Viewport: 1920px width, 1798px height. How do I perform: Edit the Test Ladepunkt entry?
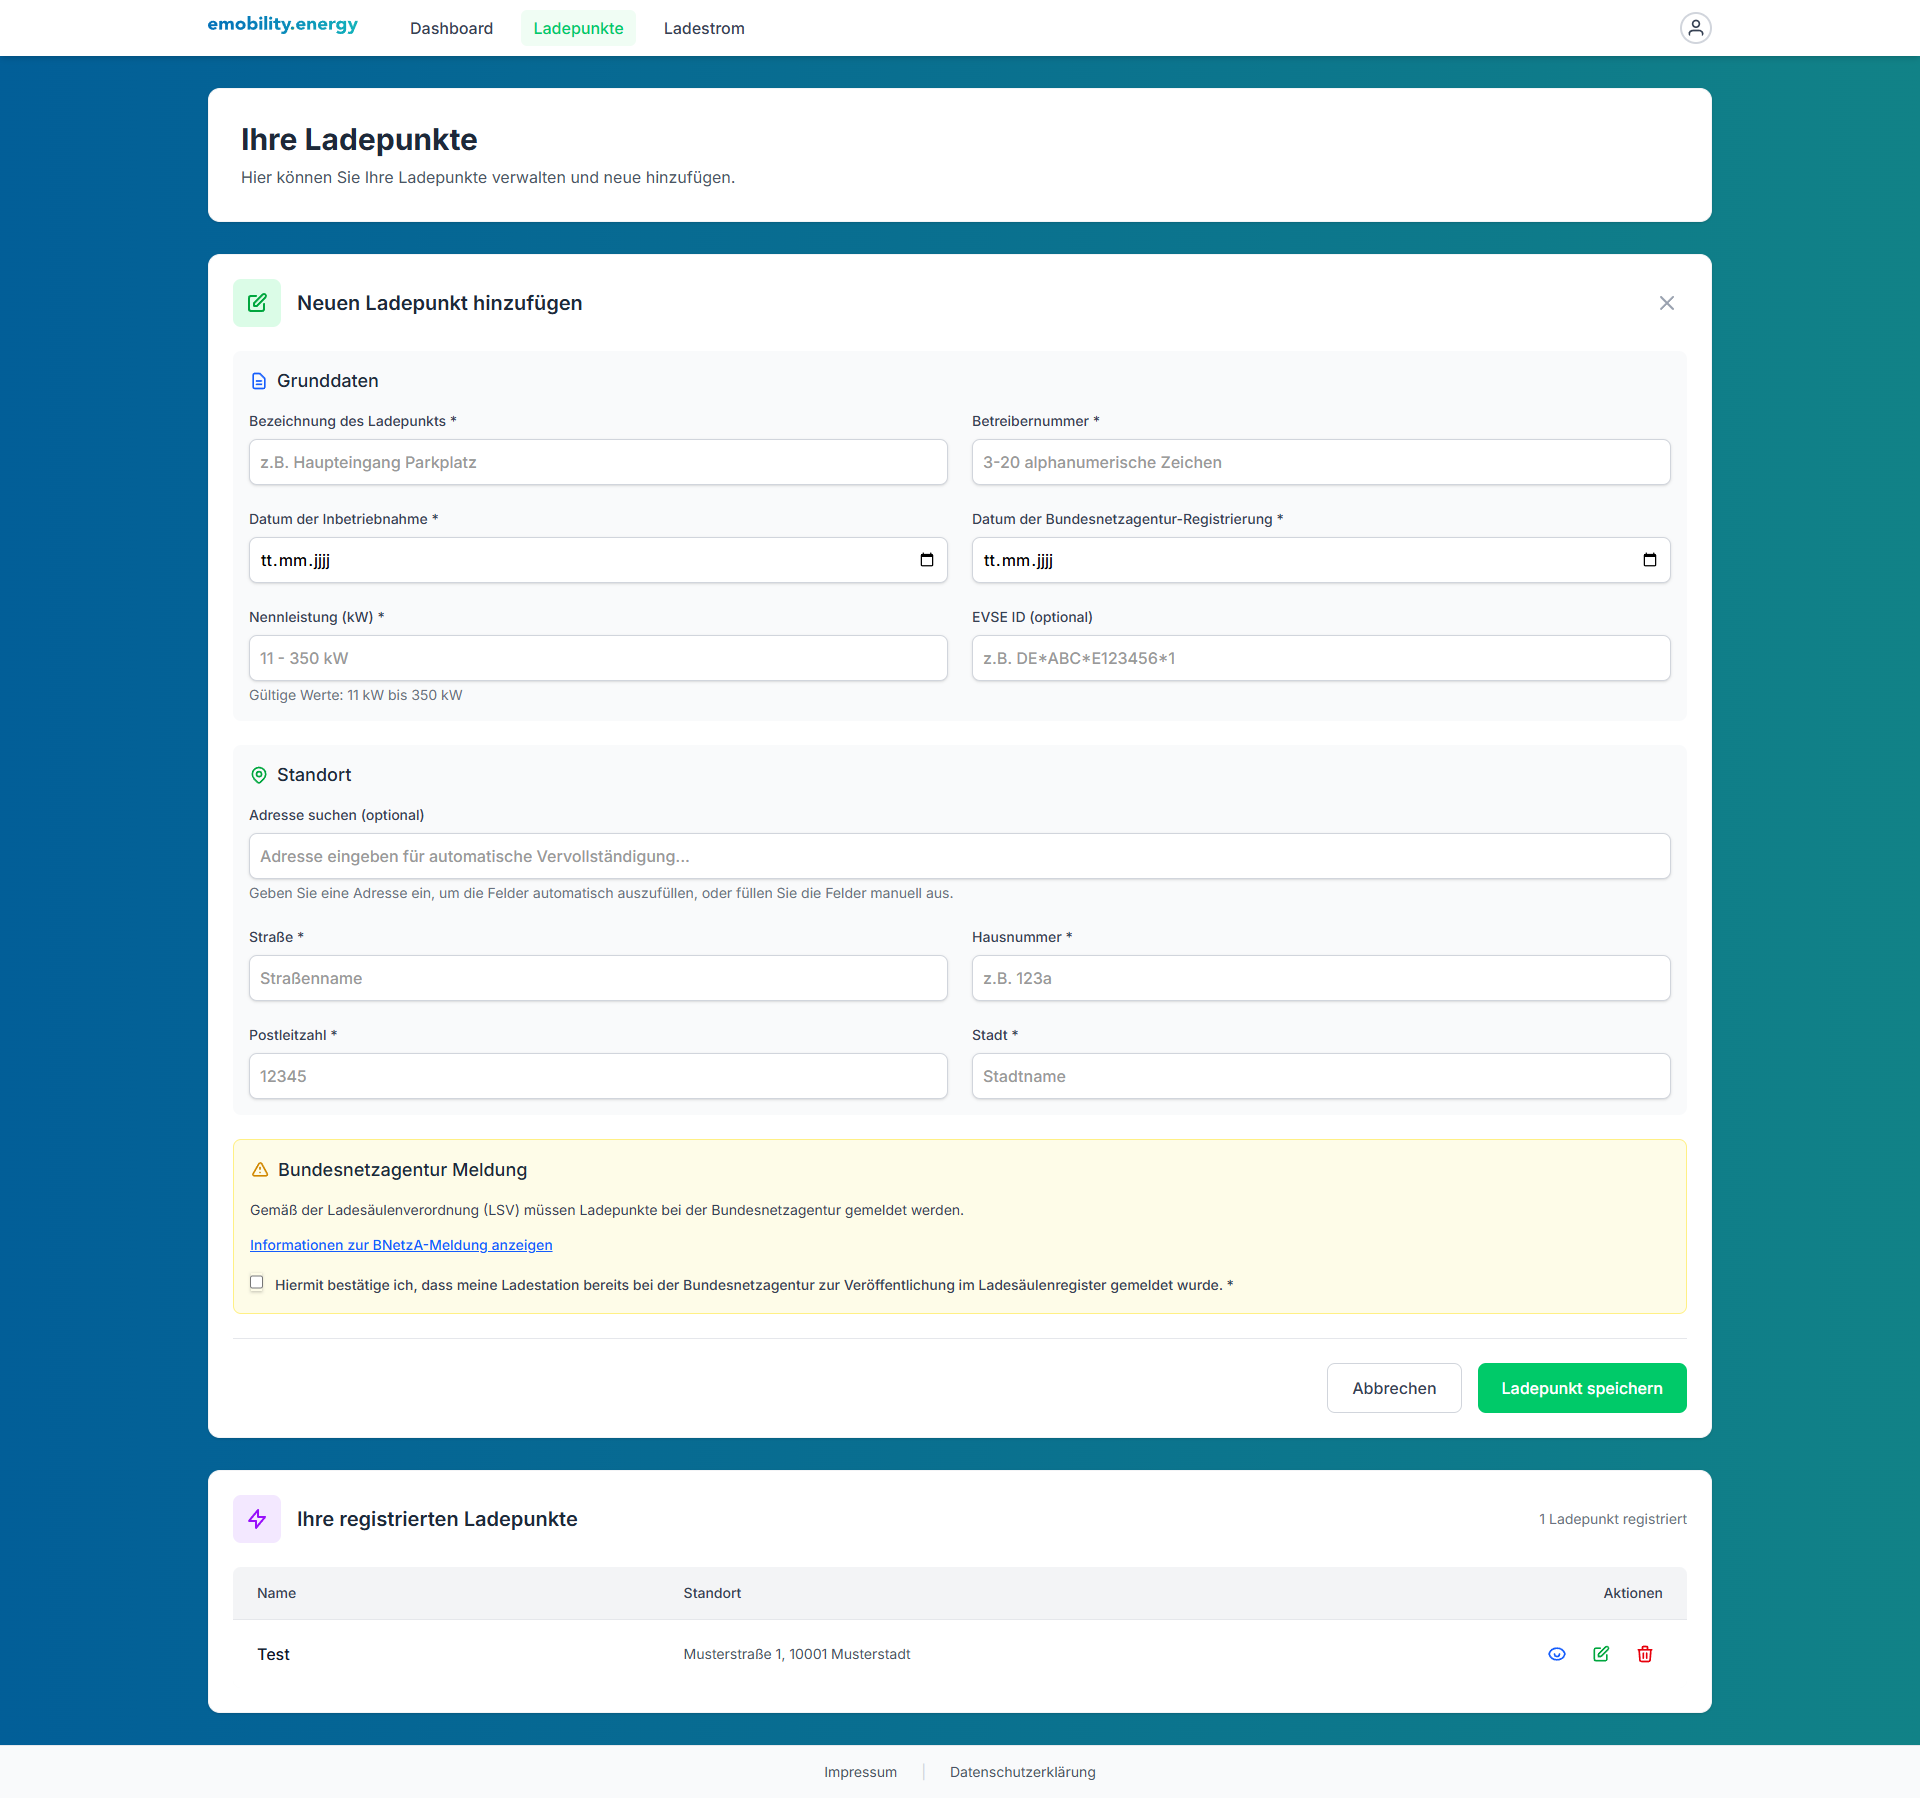tap(1601, 1654)
